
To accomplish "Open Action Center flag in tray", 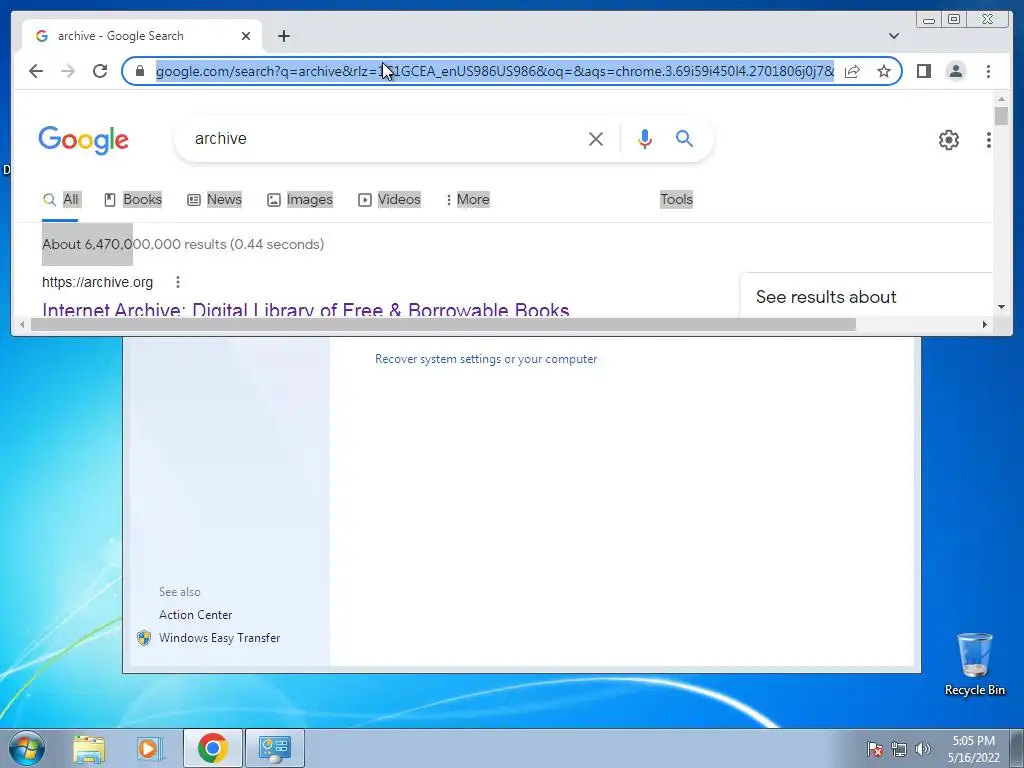I will tap(874, 749).
